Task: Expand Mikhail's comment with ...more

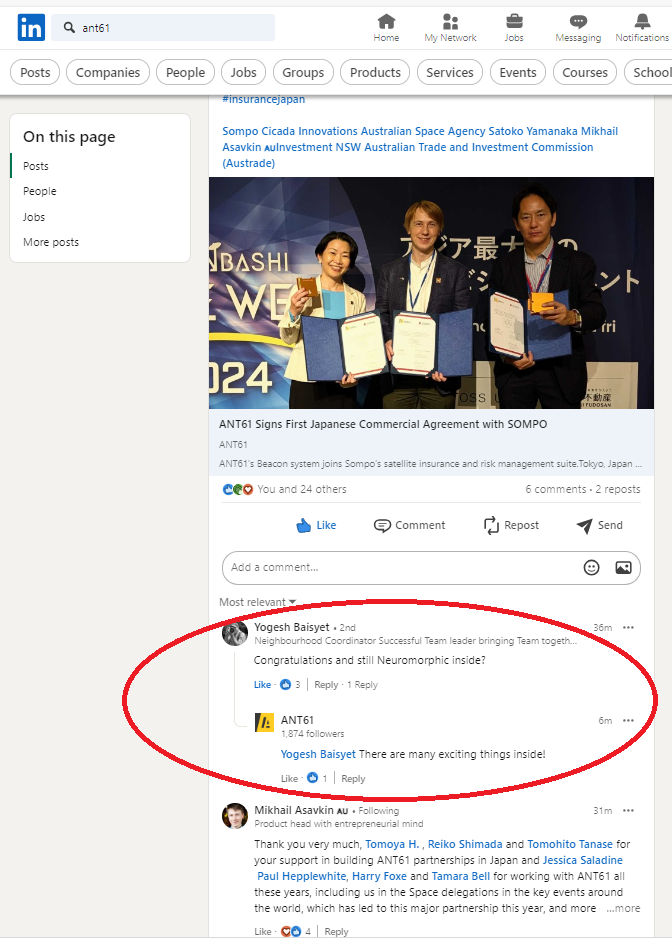Action: coord(623,908)
